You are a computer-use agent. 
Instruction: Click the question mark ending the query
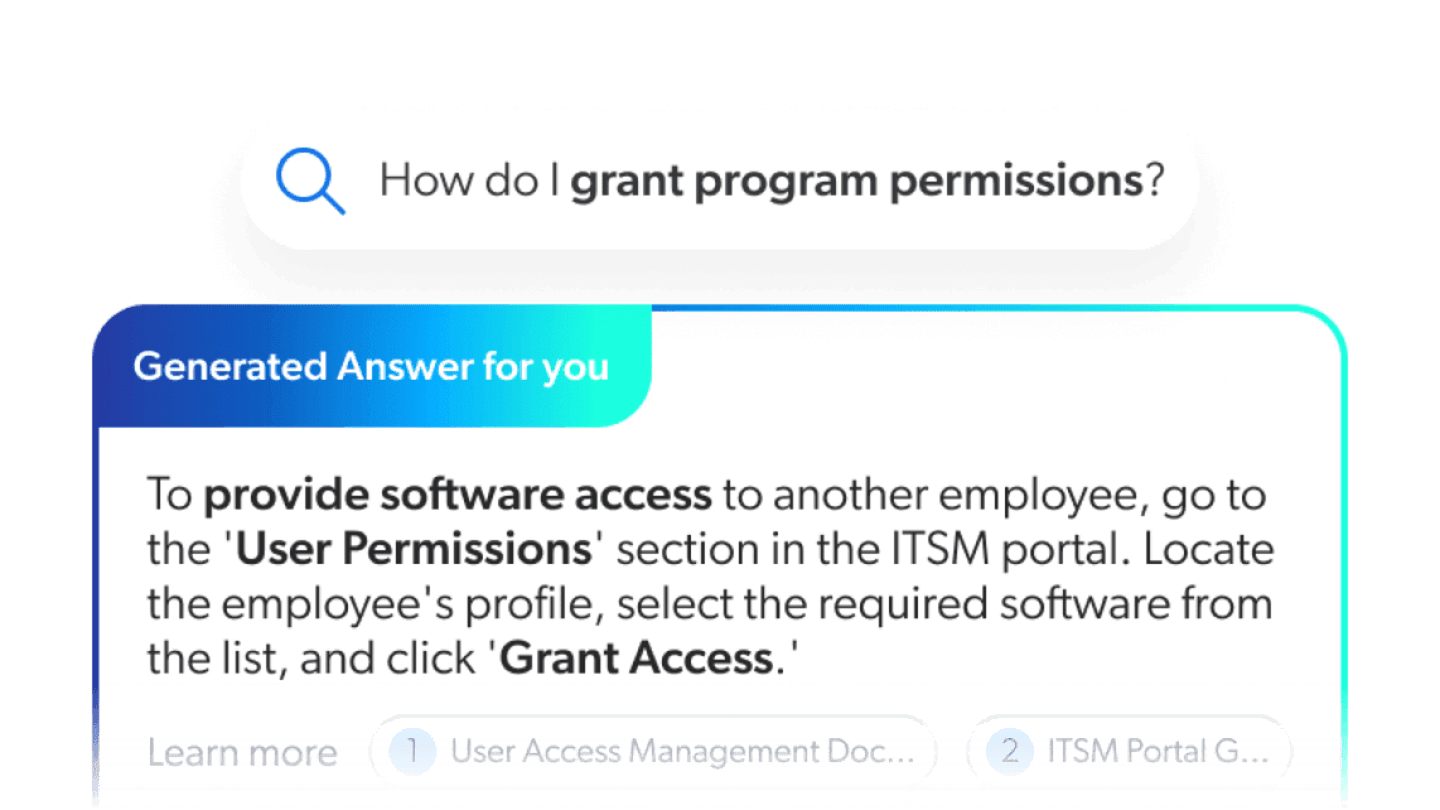coord(1154,182)
